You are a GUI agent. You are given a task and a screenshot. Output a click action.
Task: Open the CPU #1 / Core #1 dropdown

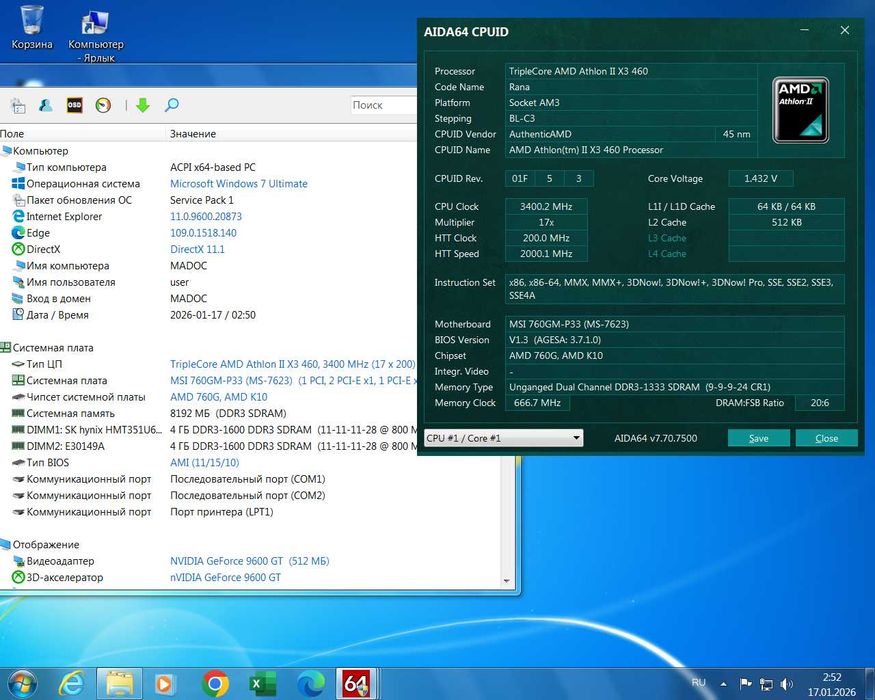point(504,438)
